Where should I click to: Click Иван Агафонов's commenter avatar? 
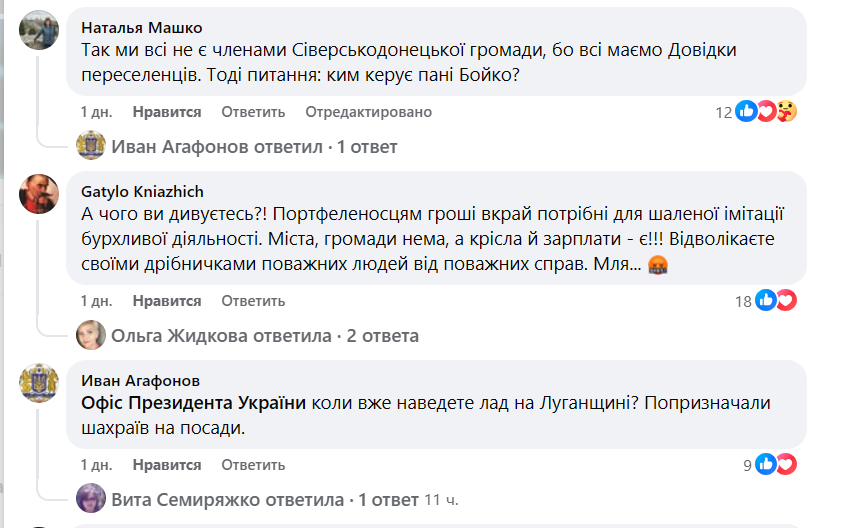[x=39, y=384]
